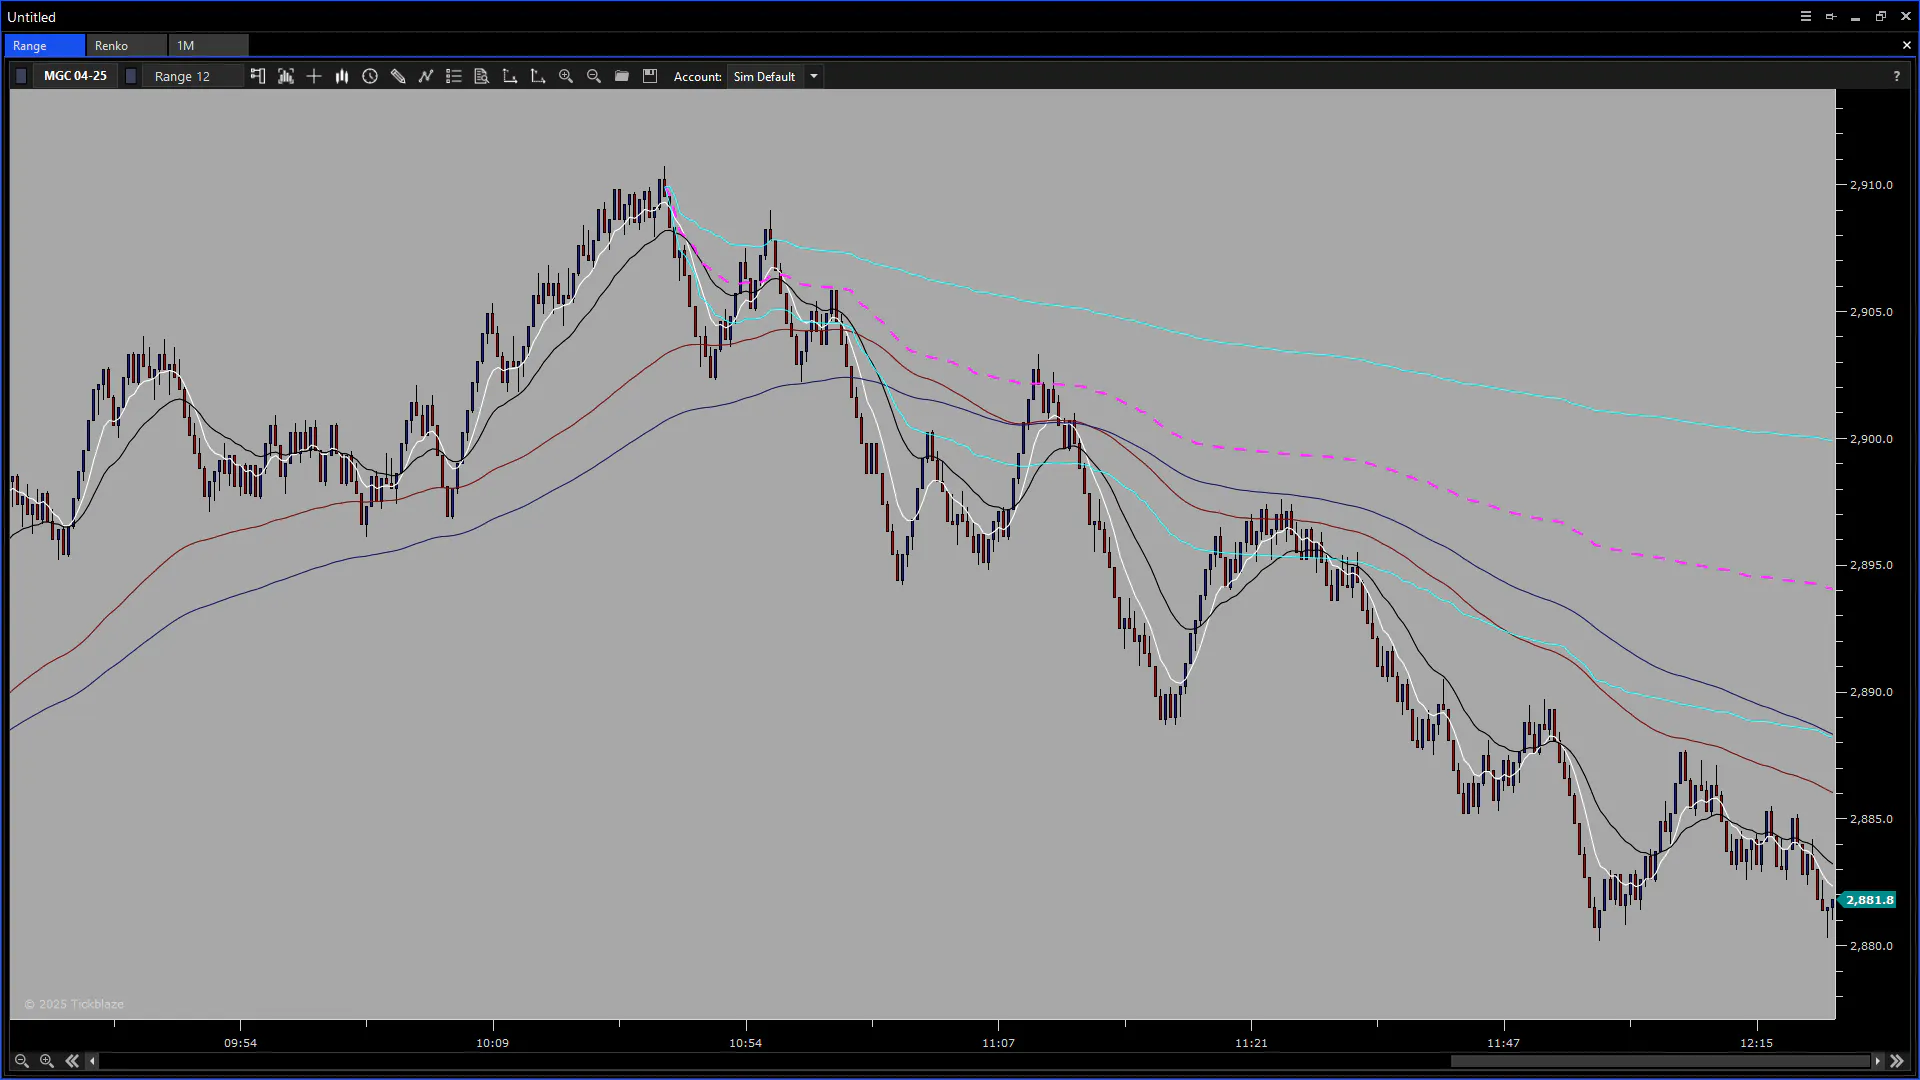The image size is (1920, 1080).
Task: Save chart with the floppy icon
Action: point(650,76)
